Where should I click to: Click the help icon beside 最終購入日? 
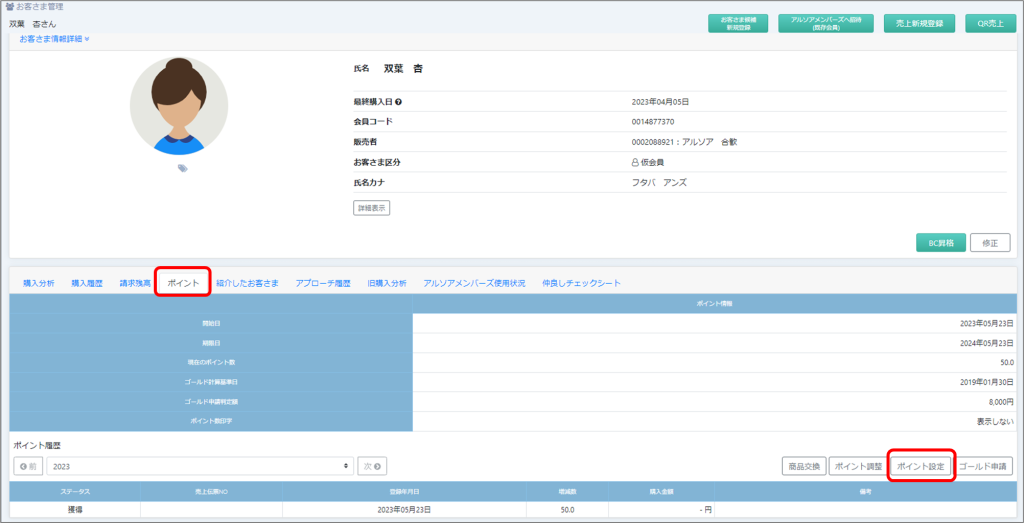click(x=399, y=102)
